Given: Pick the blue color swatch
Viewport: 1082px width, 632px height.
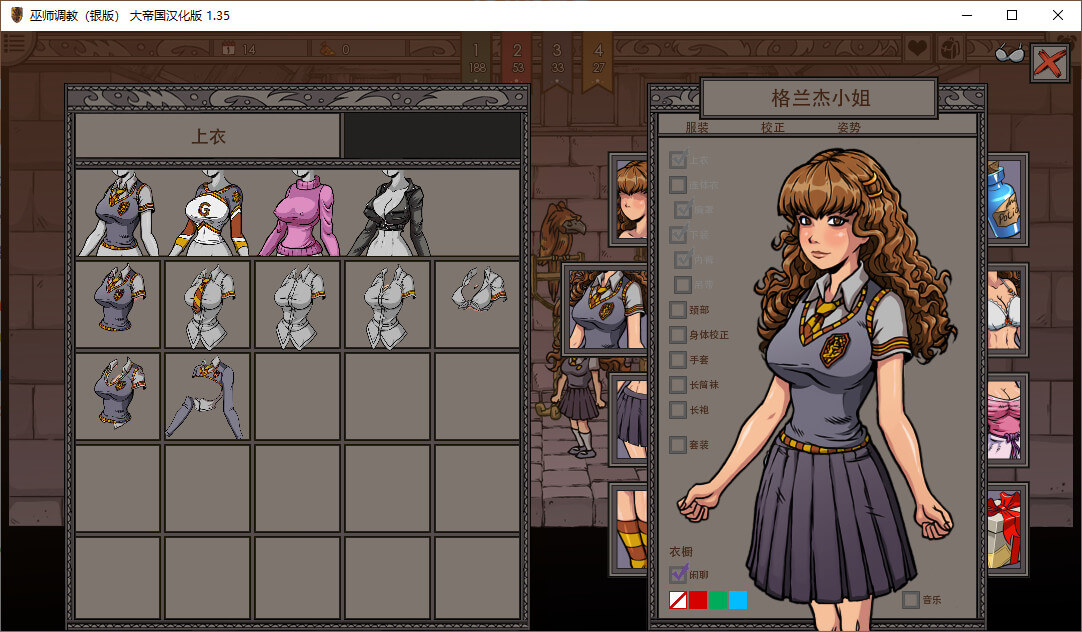Looking at the screenshot, I should (738, 600).
